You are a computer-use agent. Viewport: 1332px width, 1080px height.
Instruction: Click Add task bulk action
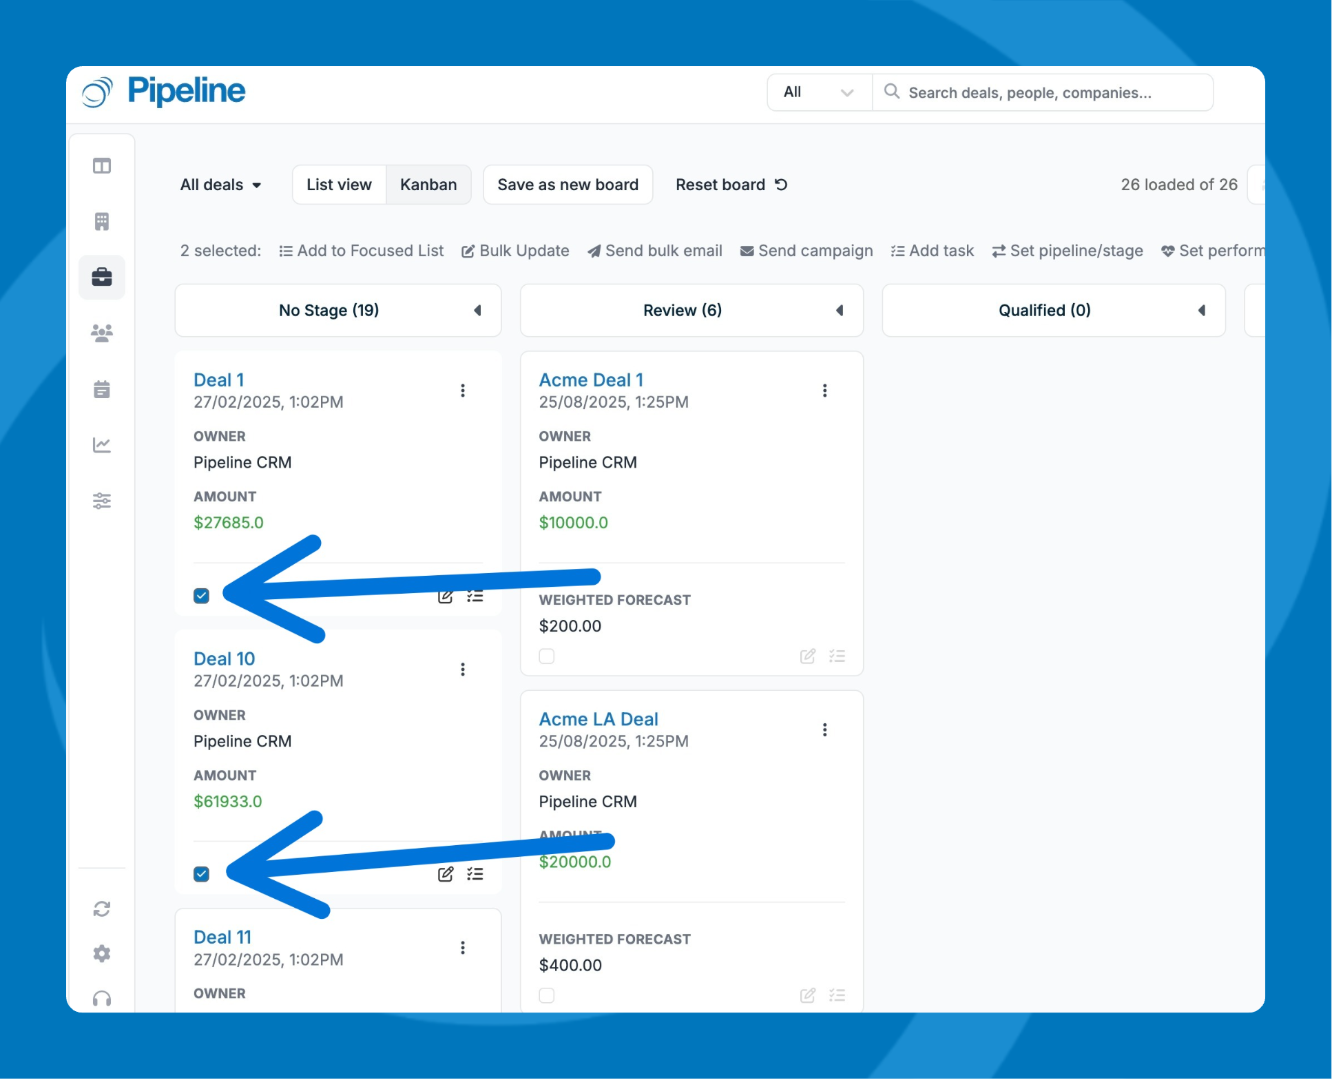[932, 251]
